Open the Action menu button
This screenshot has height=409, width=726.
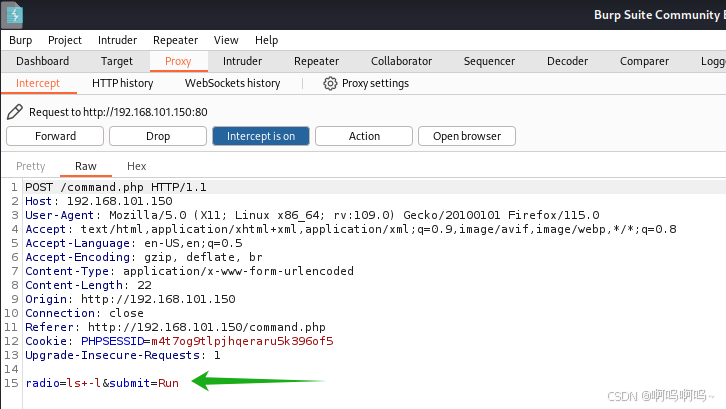click(x=364, y=136)
